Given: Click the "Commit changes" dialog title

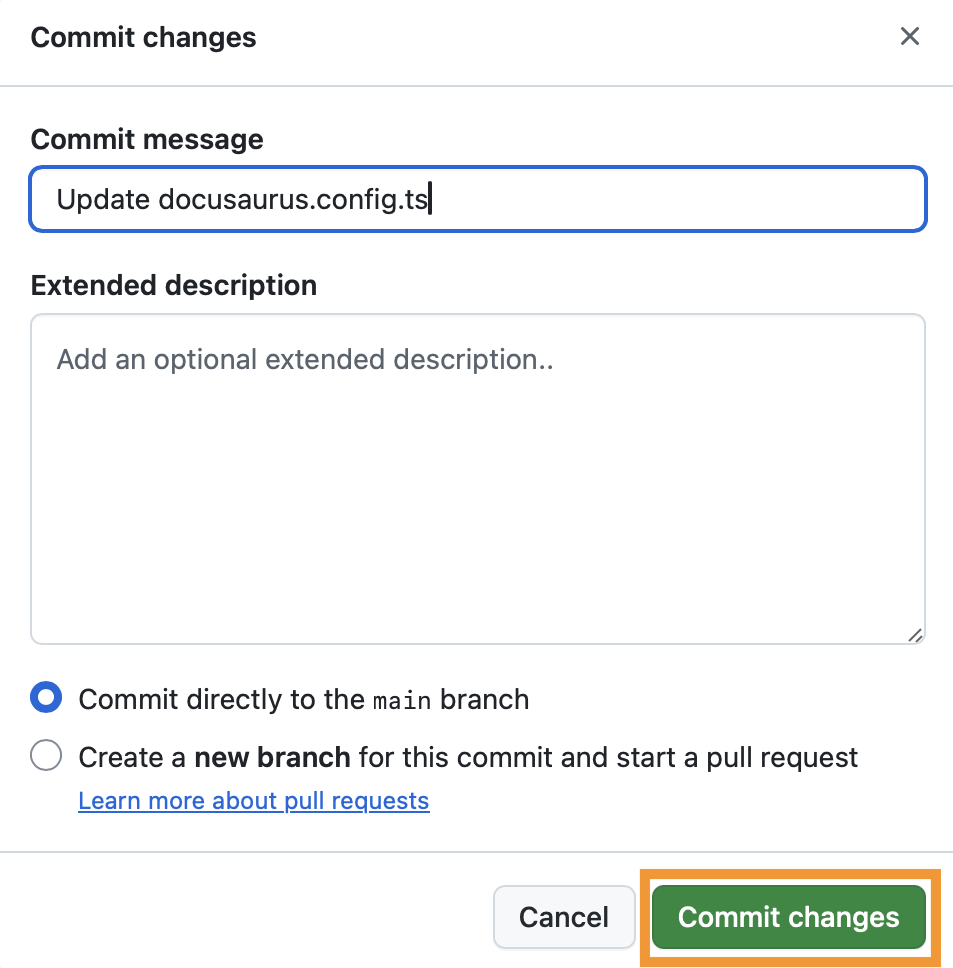Looking at the screenshot, I should point(144,38).
